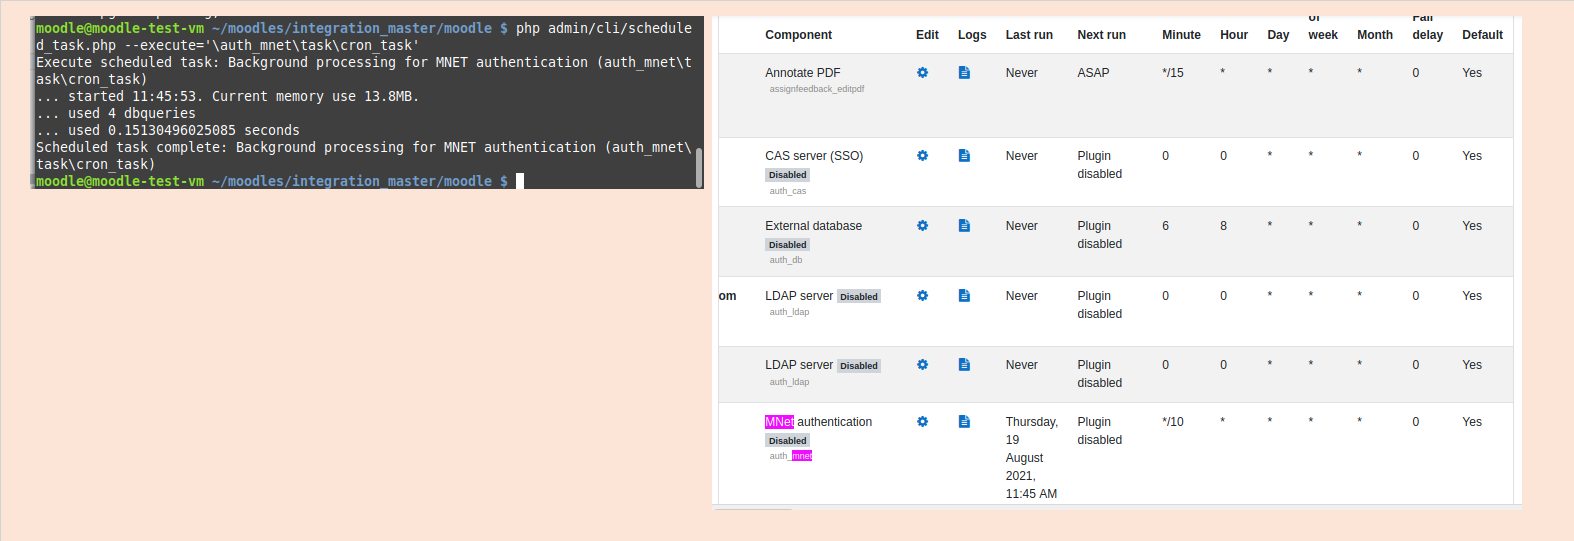Click MNet last run date Thursday 19 August
The image size is (1574, 541).
[x=1031, y=458]
